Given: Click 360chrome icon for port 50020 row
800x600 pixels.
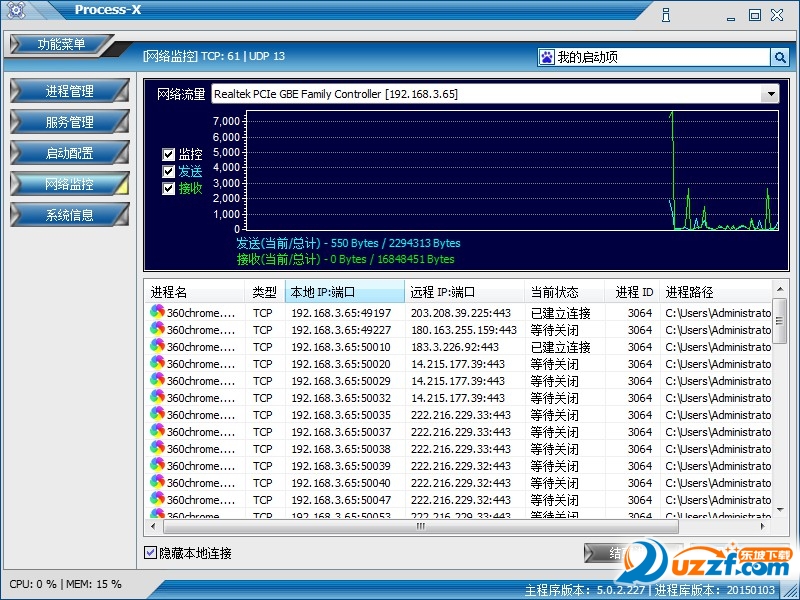Looking at the screenshot, I should (157, 364).
